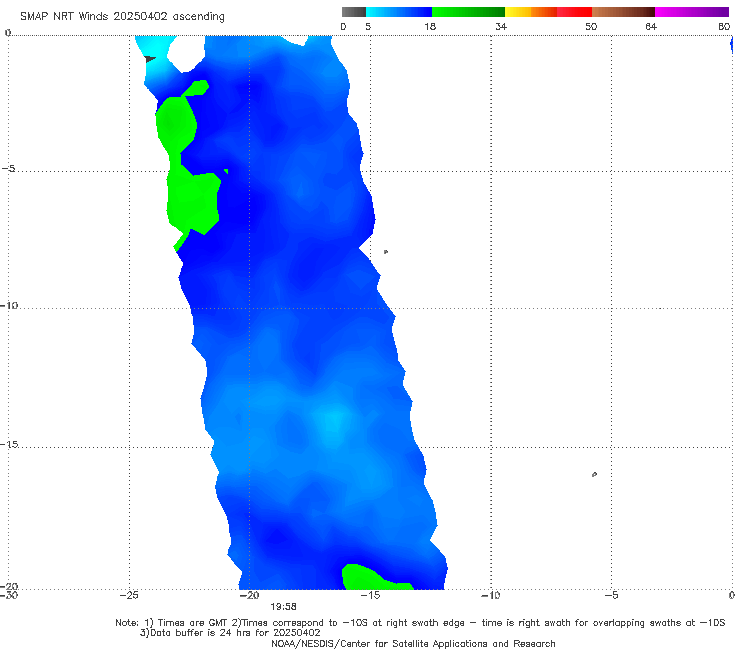
Task: Click the note '3)Data buffer is 24 hrs for 20250402'
Action: (x=230, y=633)
